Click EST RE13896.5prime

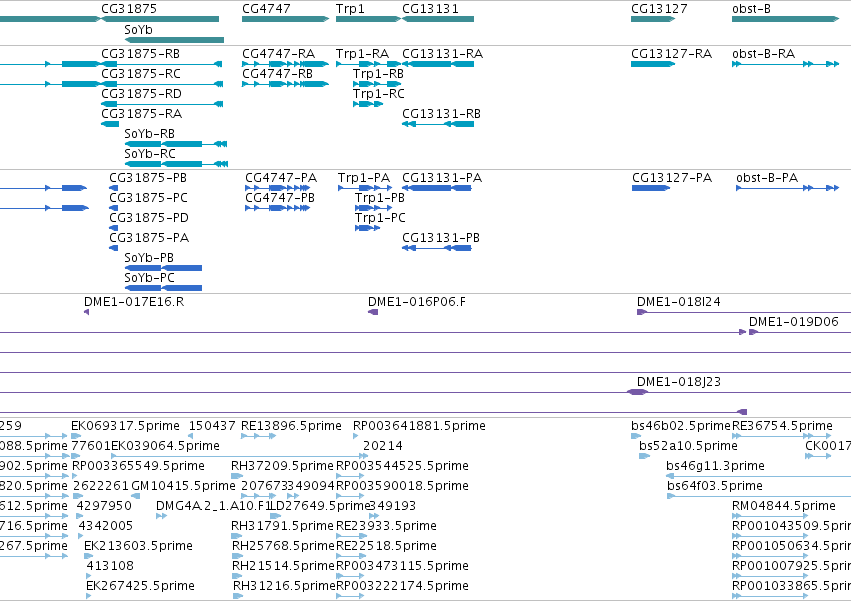pos(259,436)
